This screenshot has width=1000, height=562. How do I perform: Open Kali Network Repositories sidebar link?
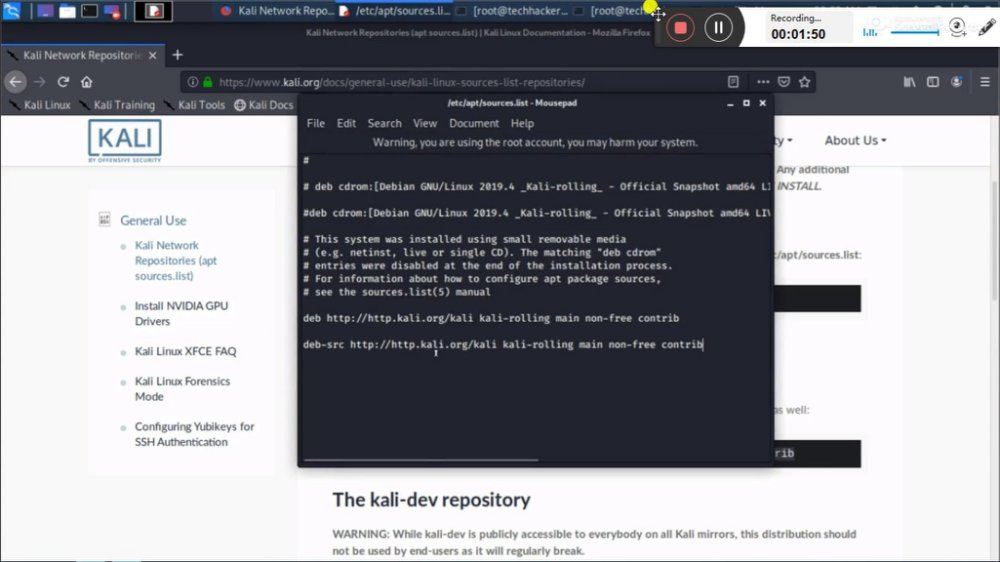pyautogui.click(x=176, y=260)
